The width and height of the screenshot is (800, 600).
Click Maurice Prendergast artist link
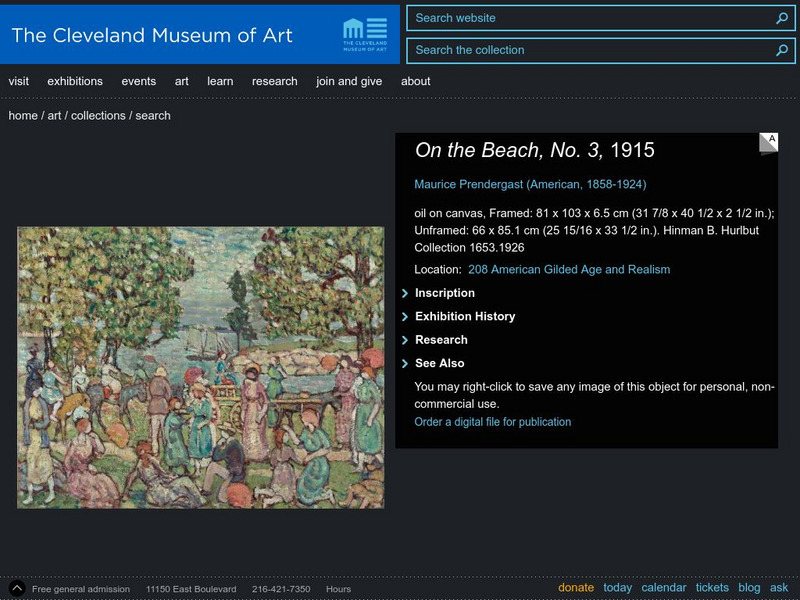pyautogui.click(x=530, y=184)
